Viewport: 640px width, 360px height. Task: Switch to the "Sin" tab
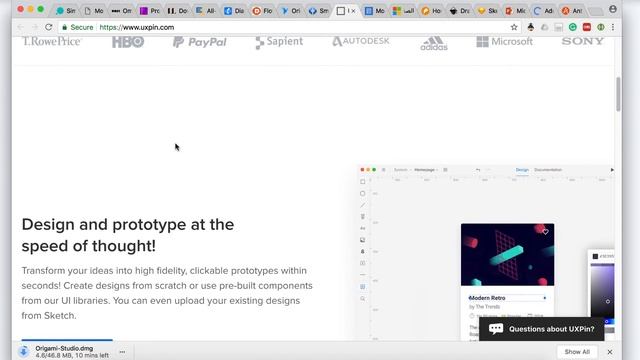pos(66,11)
